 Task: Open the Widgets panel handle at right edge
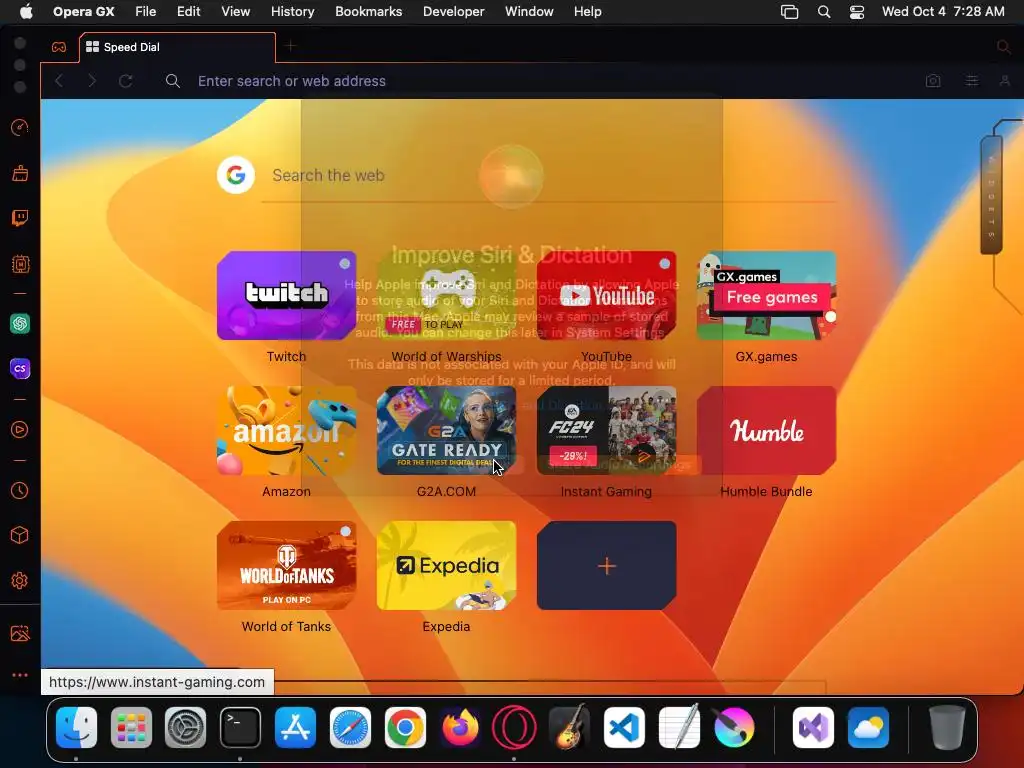pyautogui.click(x=991, y=196)
